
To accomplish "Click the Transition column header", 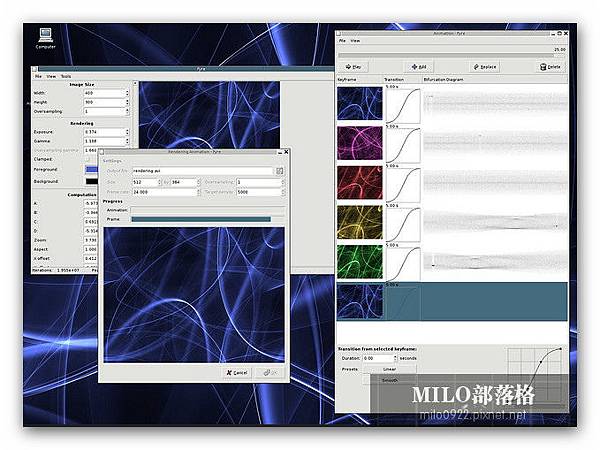I will click(402, 80).
